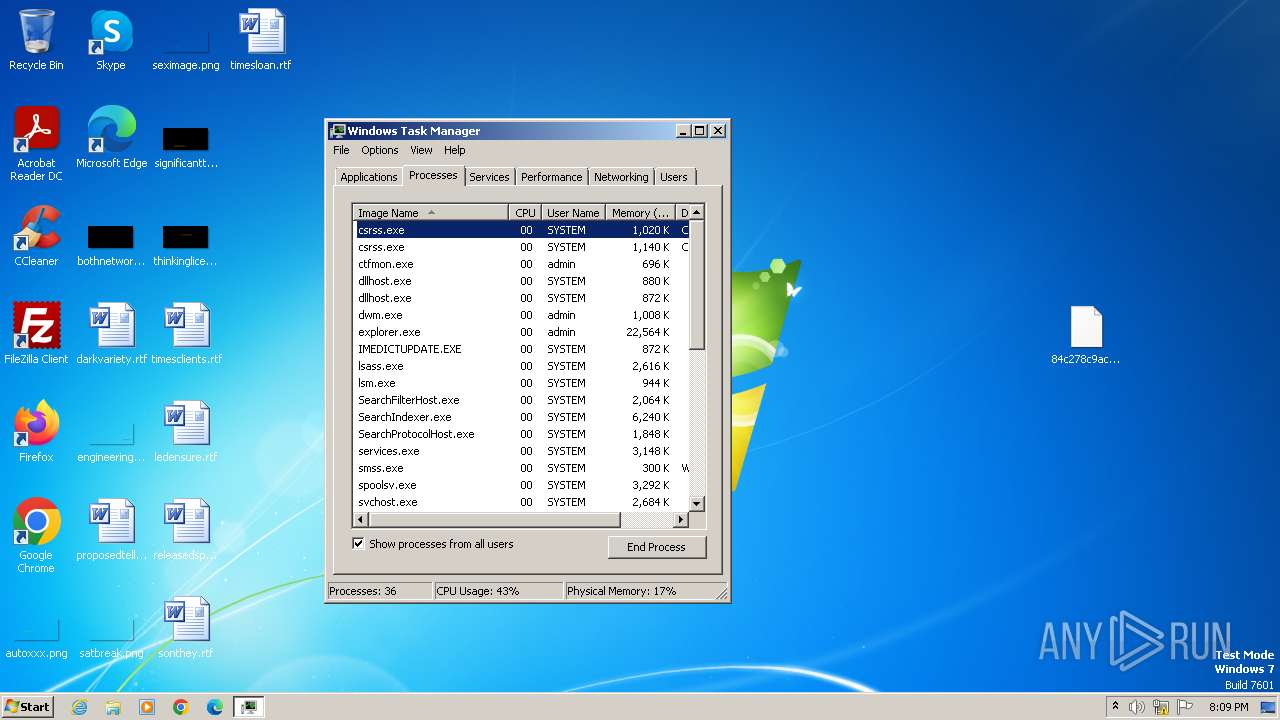
Task: Select the darkvariety.rtf document icon
Action: tap(111, 334)
